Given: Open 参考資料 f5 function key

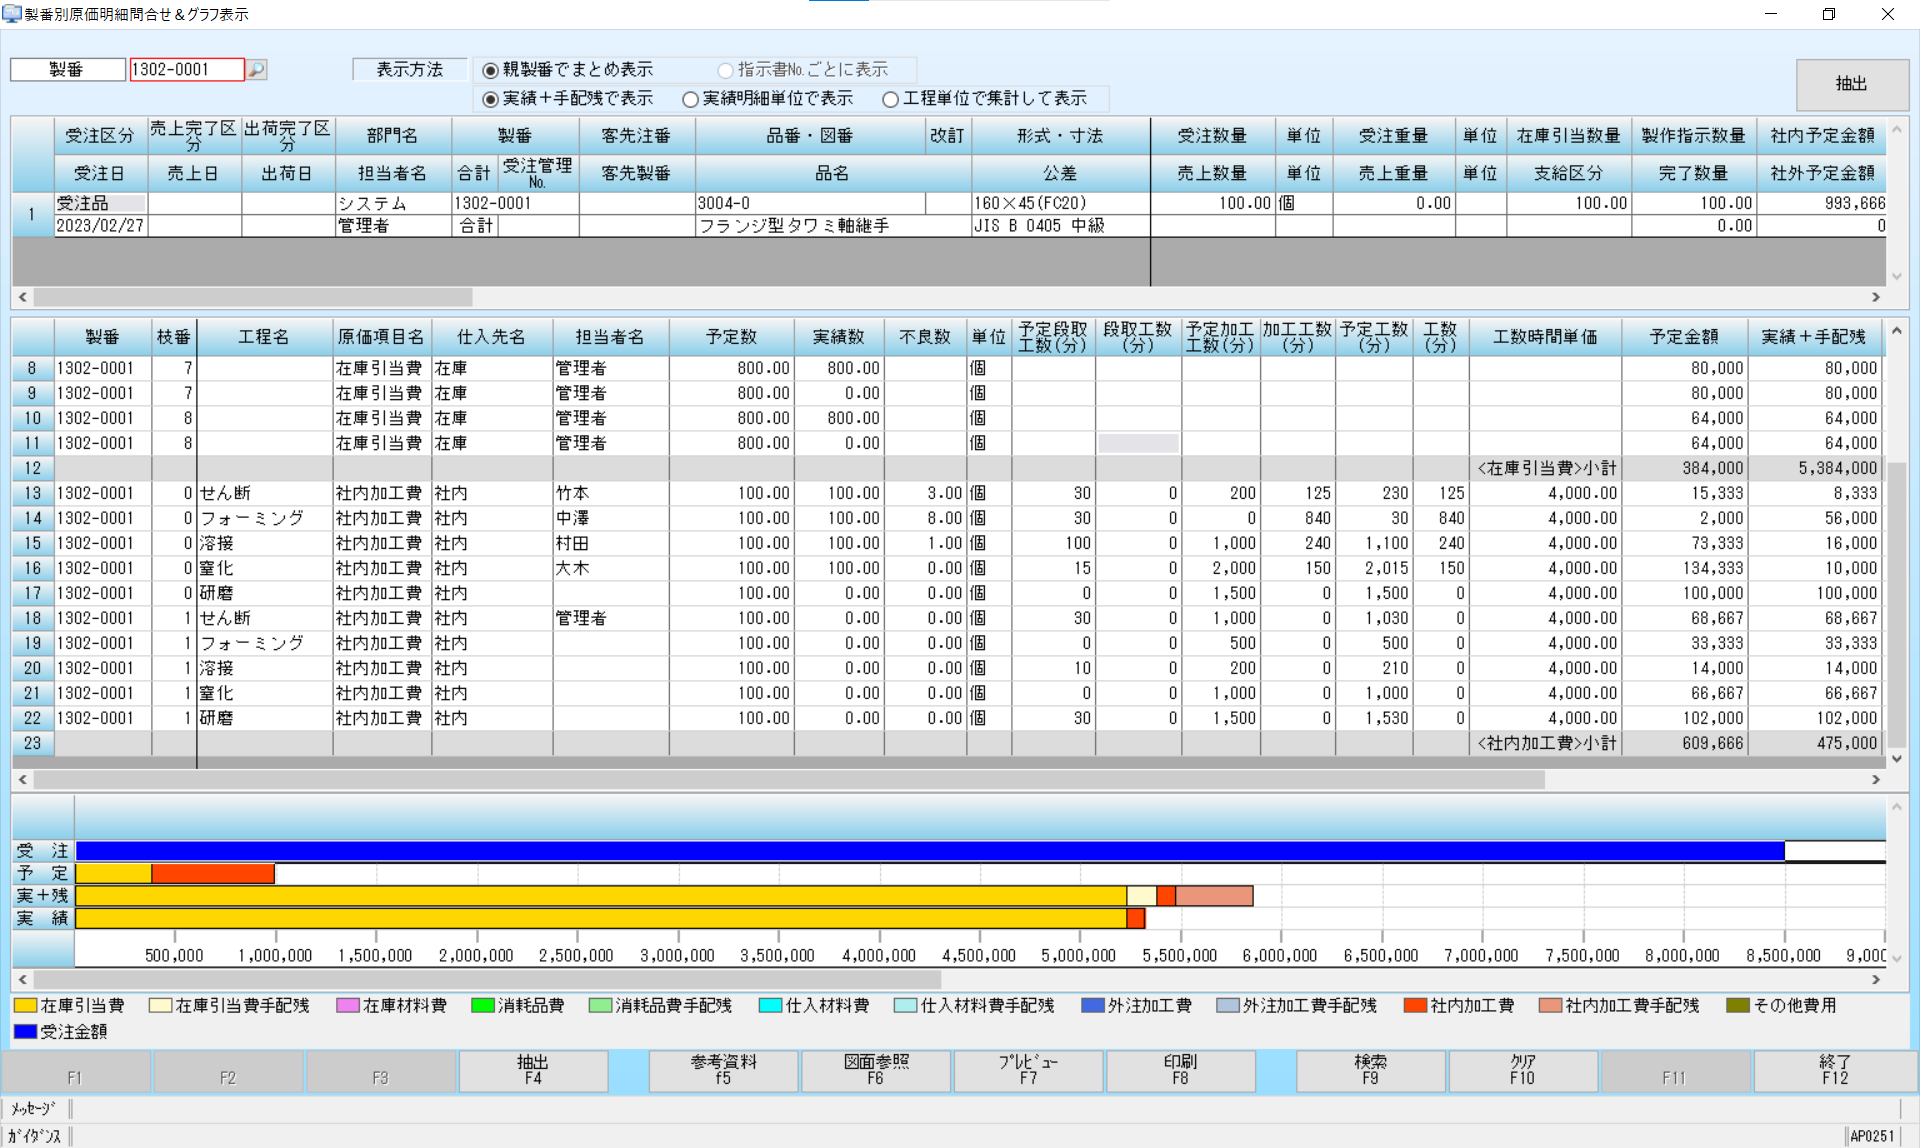Looking at the screenshot, I should pyautogui.click(x=723, y=1070).
